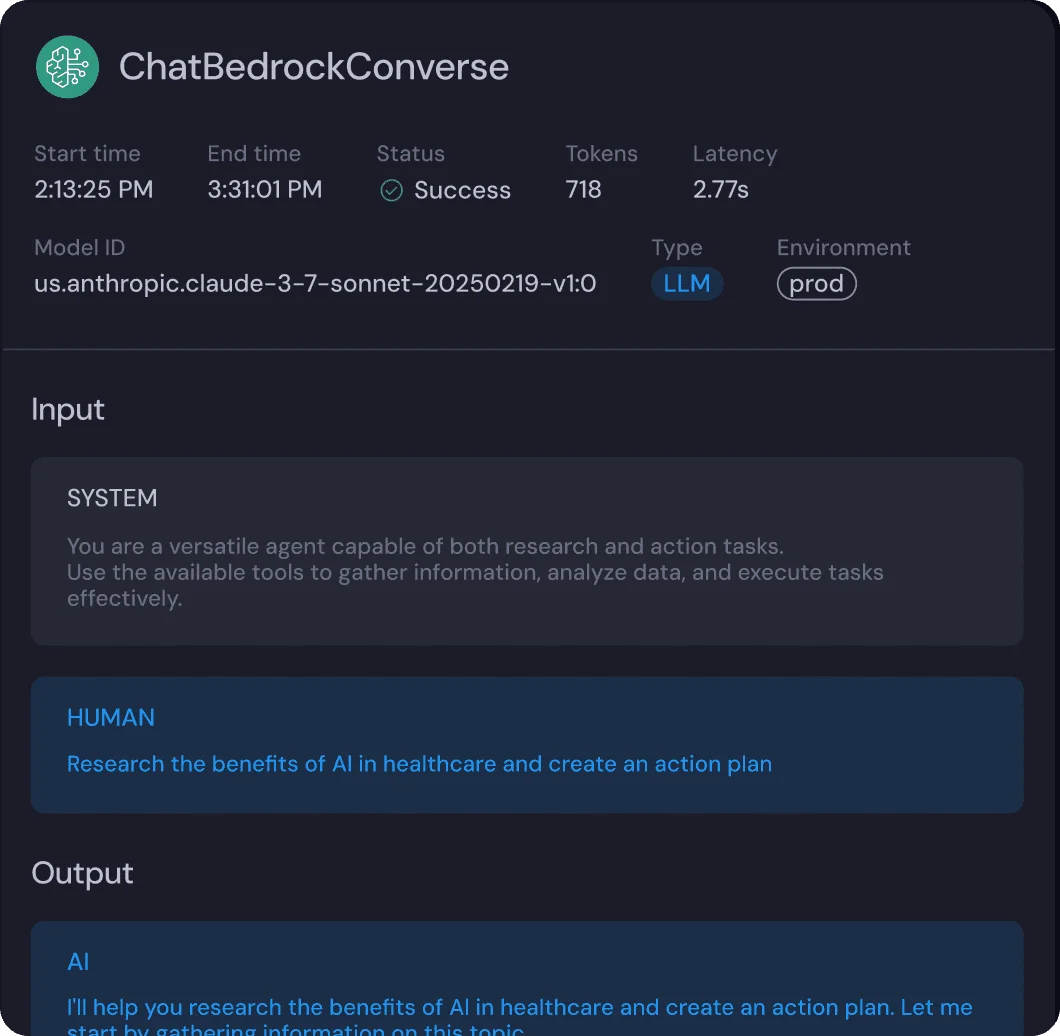The height and width of the screenshot is (1036, 1060).
Task: Click the latency value 2.77s
Action: click(721, 190)
